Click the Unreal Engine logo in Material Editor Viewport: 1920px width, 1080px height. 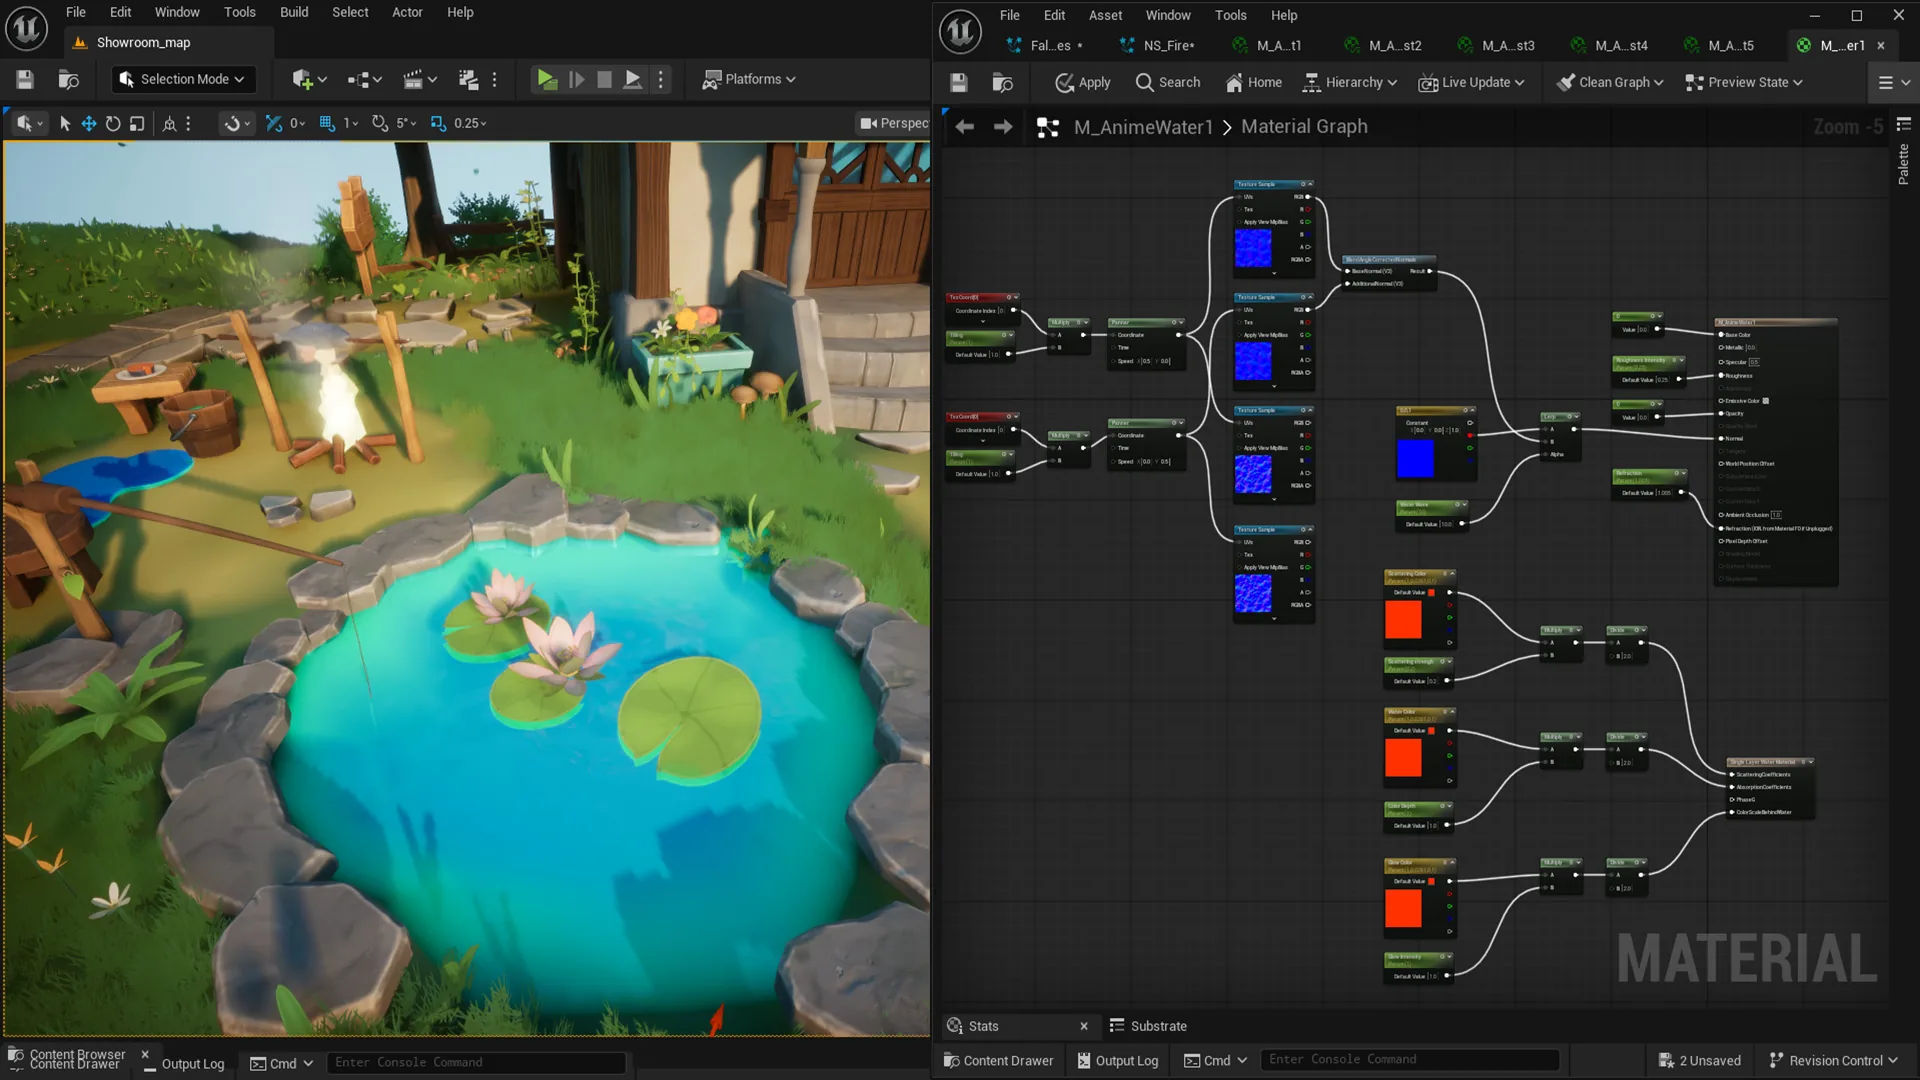960,31
